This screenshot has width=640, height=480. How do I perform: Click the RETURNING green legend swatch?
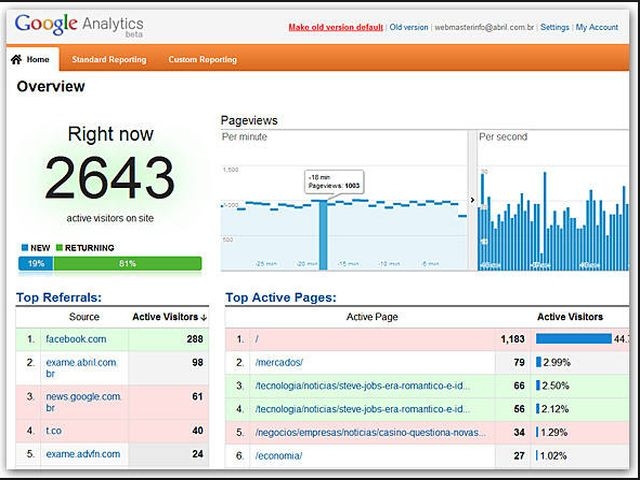click(x=59, y=248)
